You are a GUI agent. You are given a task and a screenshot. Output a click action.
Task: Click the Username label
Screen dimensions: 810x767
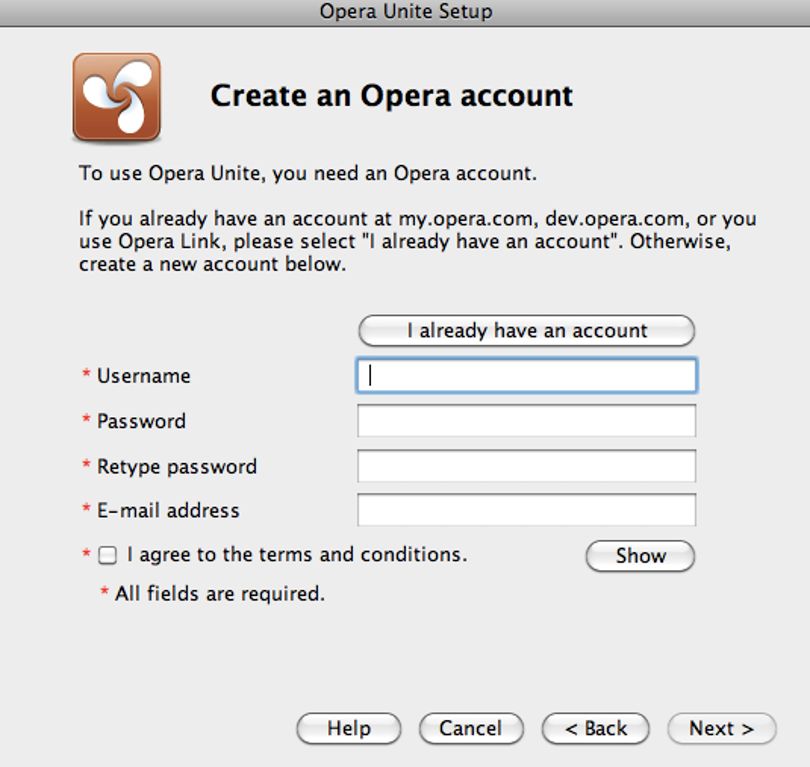point(144,376)
